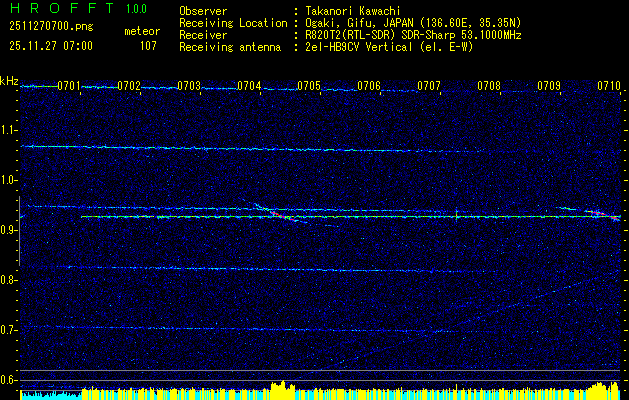
Task: Click the HROFFT title text
Action: pos(62,8)
